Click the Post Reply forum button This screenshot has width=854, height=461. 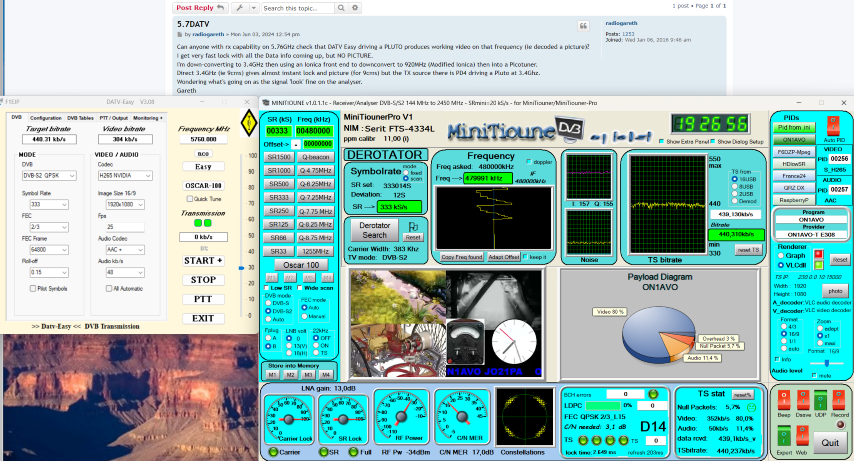click(x=200, y=8)
